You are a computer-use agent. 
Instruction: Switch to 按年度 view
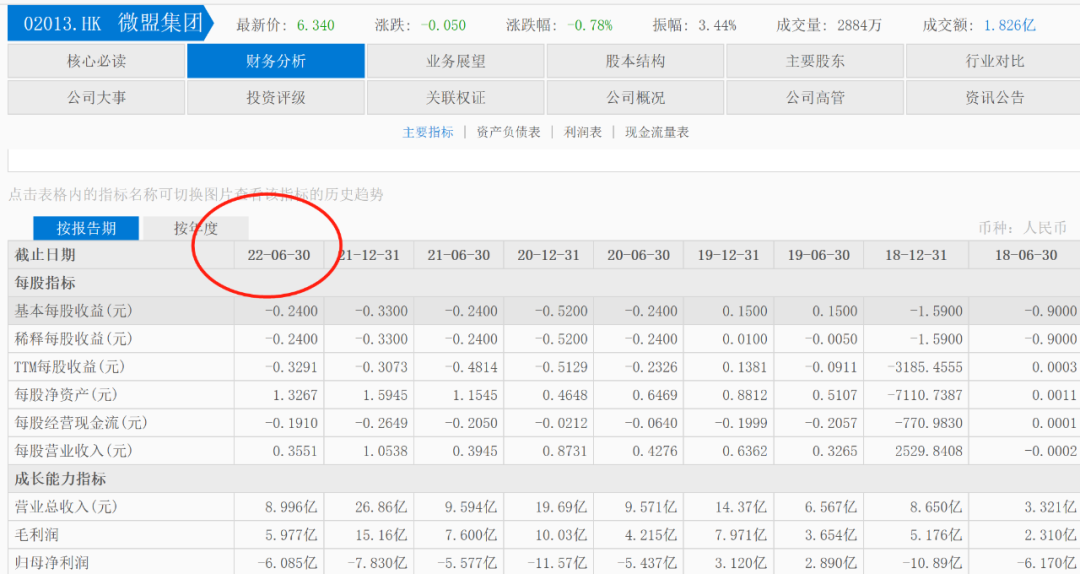tap(196, 228)
